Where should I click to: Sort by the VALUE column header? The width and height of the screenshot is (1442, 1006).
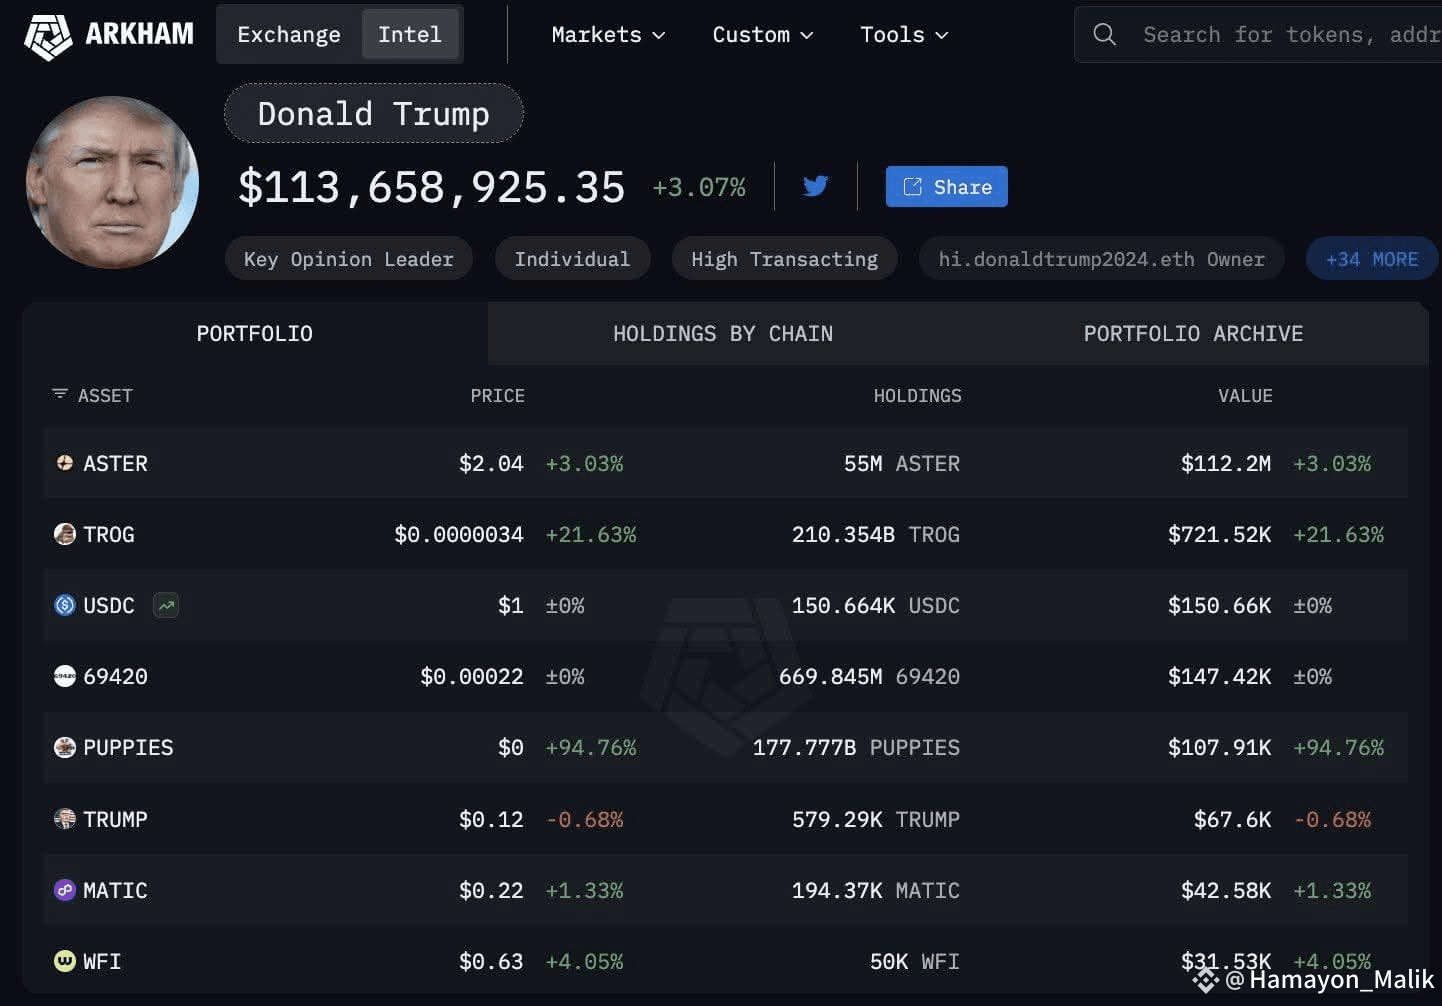(1245, 395)
